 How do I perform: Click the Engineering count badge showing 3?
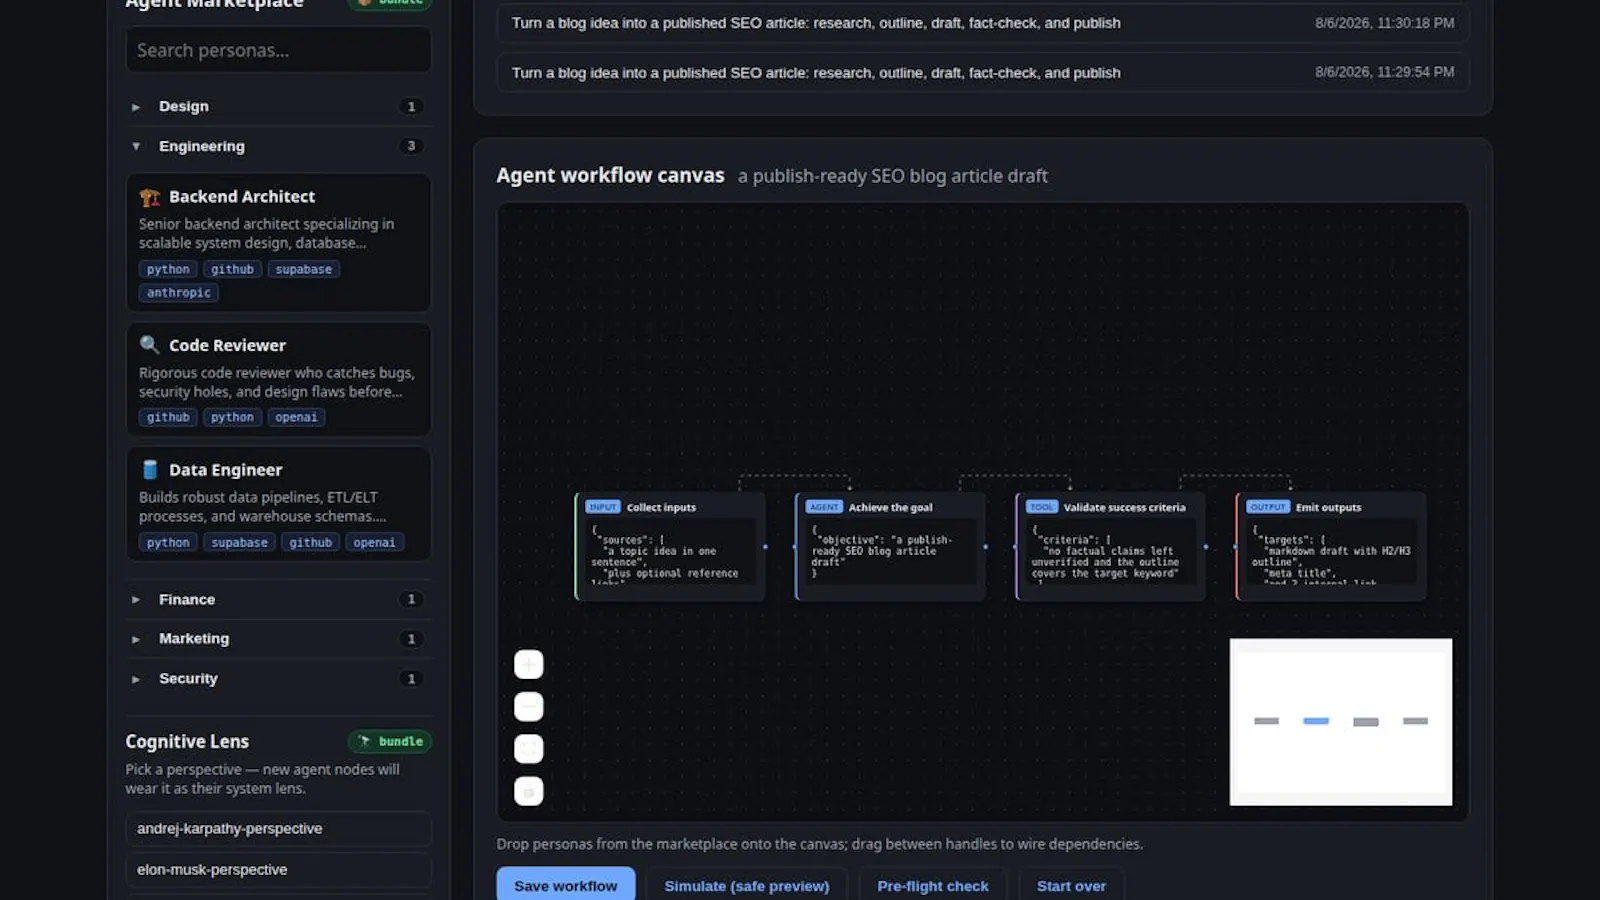(411, 146)
